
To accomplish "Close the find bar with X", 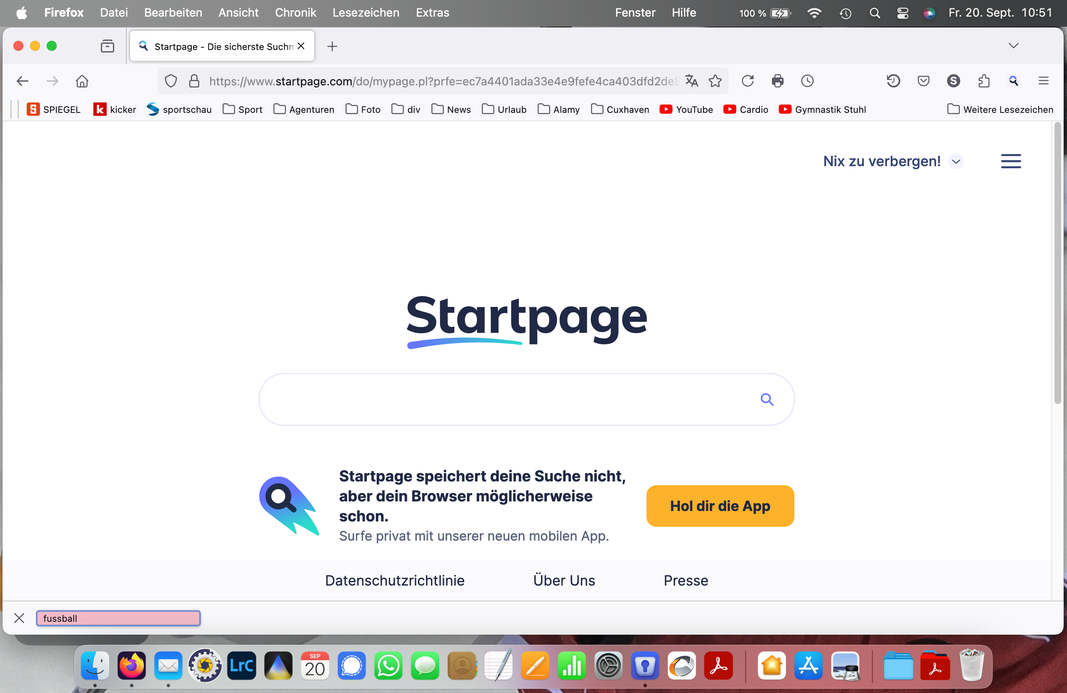I will pos(19,618).
